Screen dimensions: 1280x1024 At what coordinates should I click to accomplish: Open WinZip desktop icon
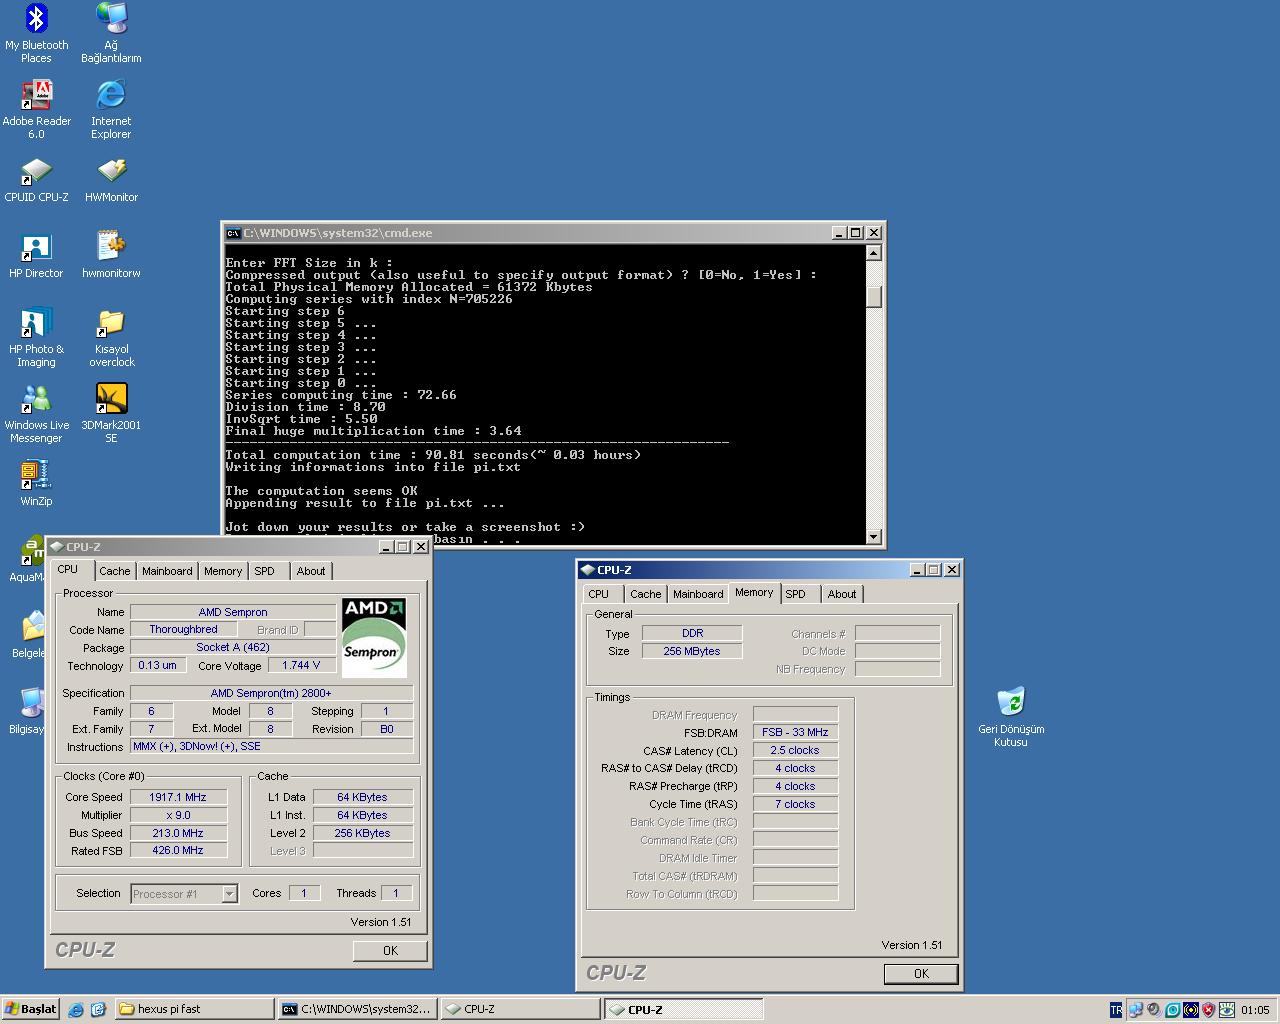[36, 483]
